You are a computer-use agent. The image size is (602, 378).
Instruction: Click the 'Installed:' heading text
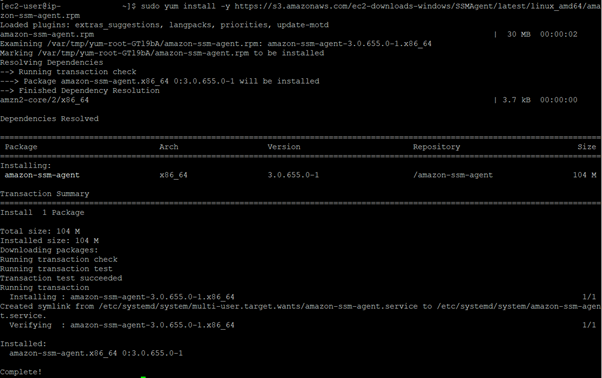click(x=23, y=344)
